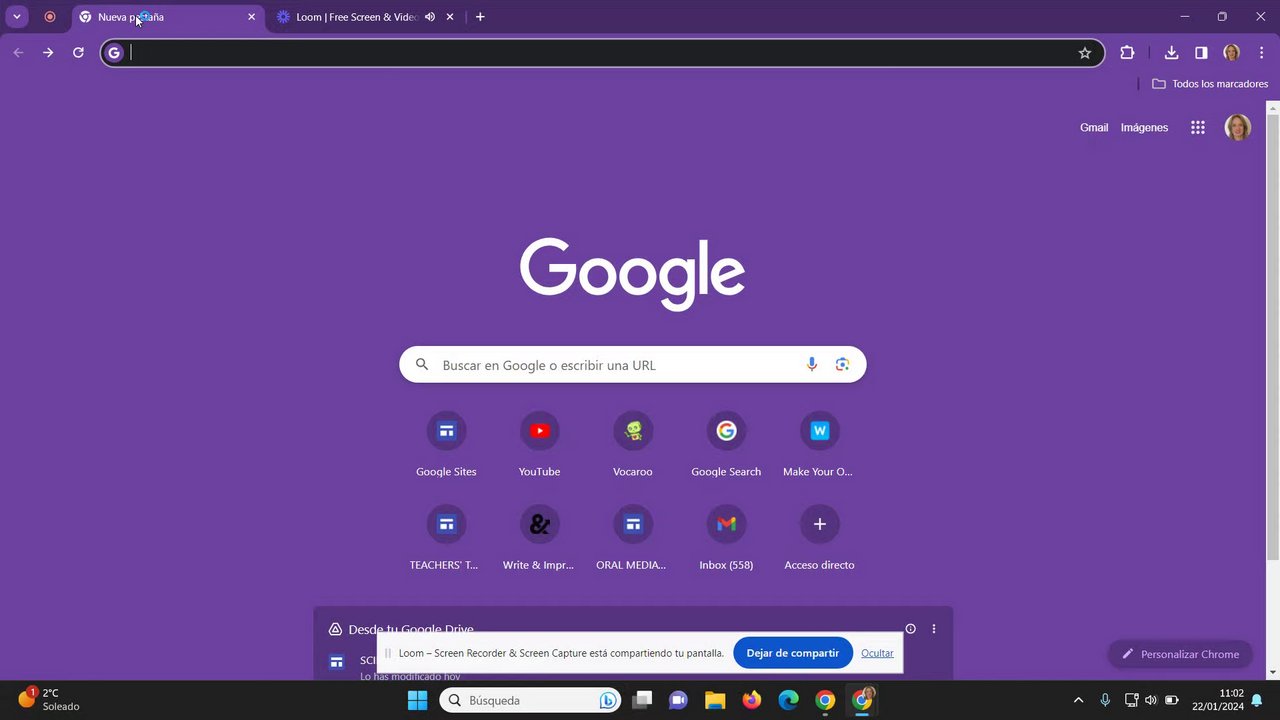Go back to previous page
Screen dimensions: 1280x720
click(18, 53)
